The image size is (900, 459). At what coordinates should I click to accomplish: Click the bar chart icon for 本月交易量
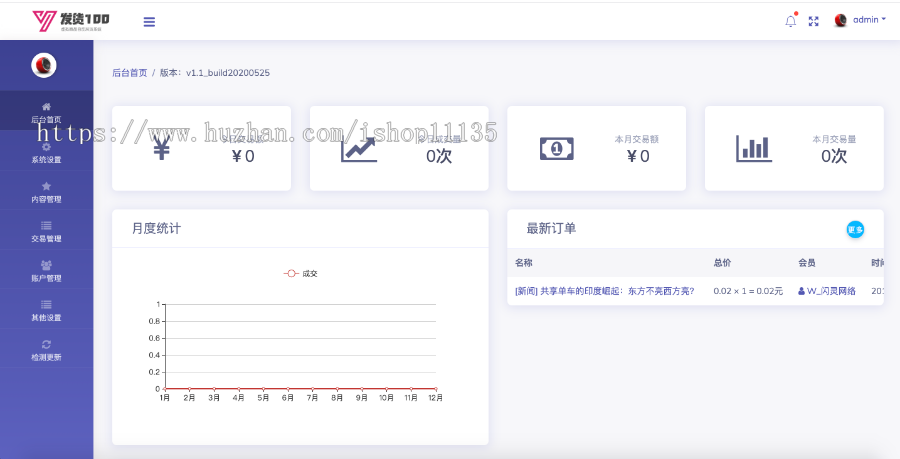tap(754, 149)
